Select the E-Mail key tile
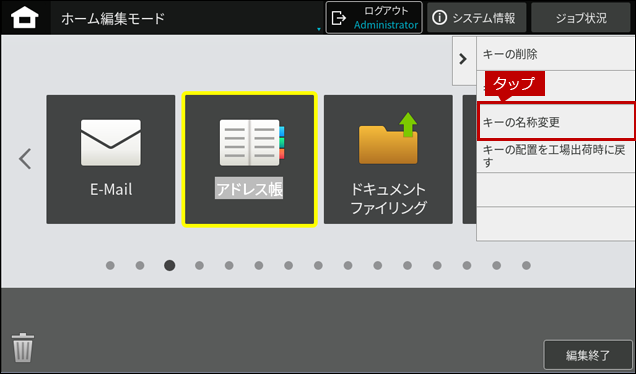Viewport: 636px width, 374px height. pyautogui.click(x=111, y=159)
